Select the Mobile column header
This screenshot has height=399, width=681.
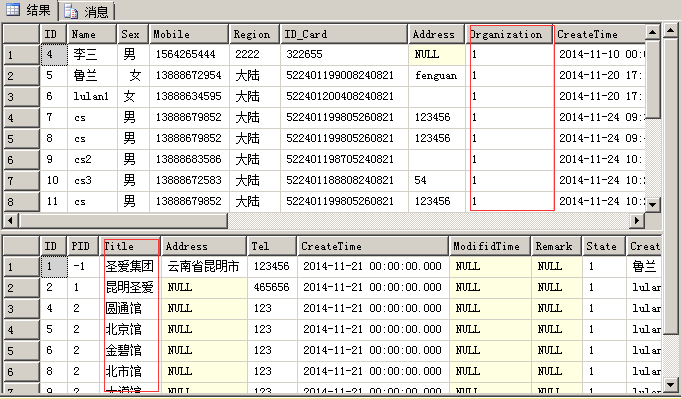(189, 34)
